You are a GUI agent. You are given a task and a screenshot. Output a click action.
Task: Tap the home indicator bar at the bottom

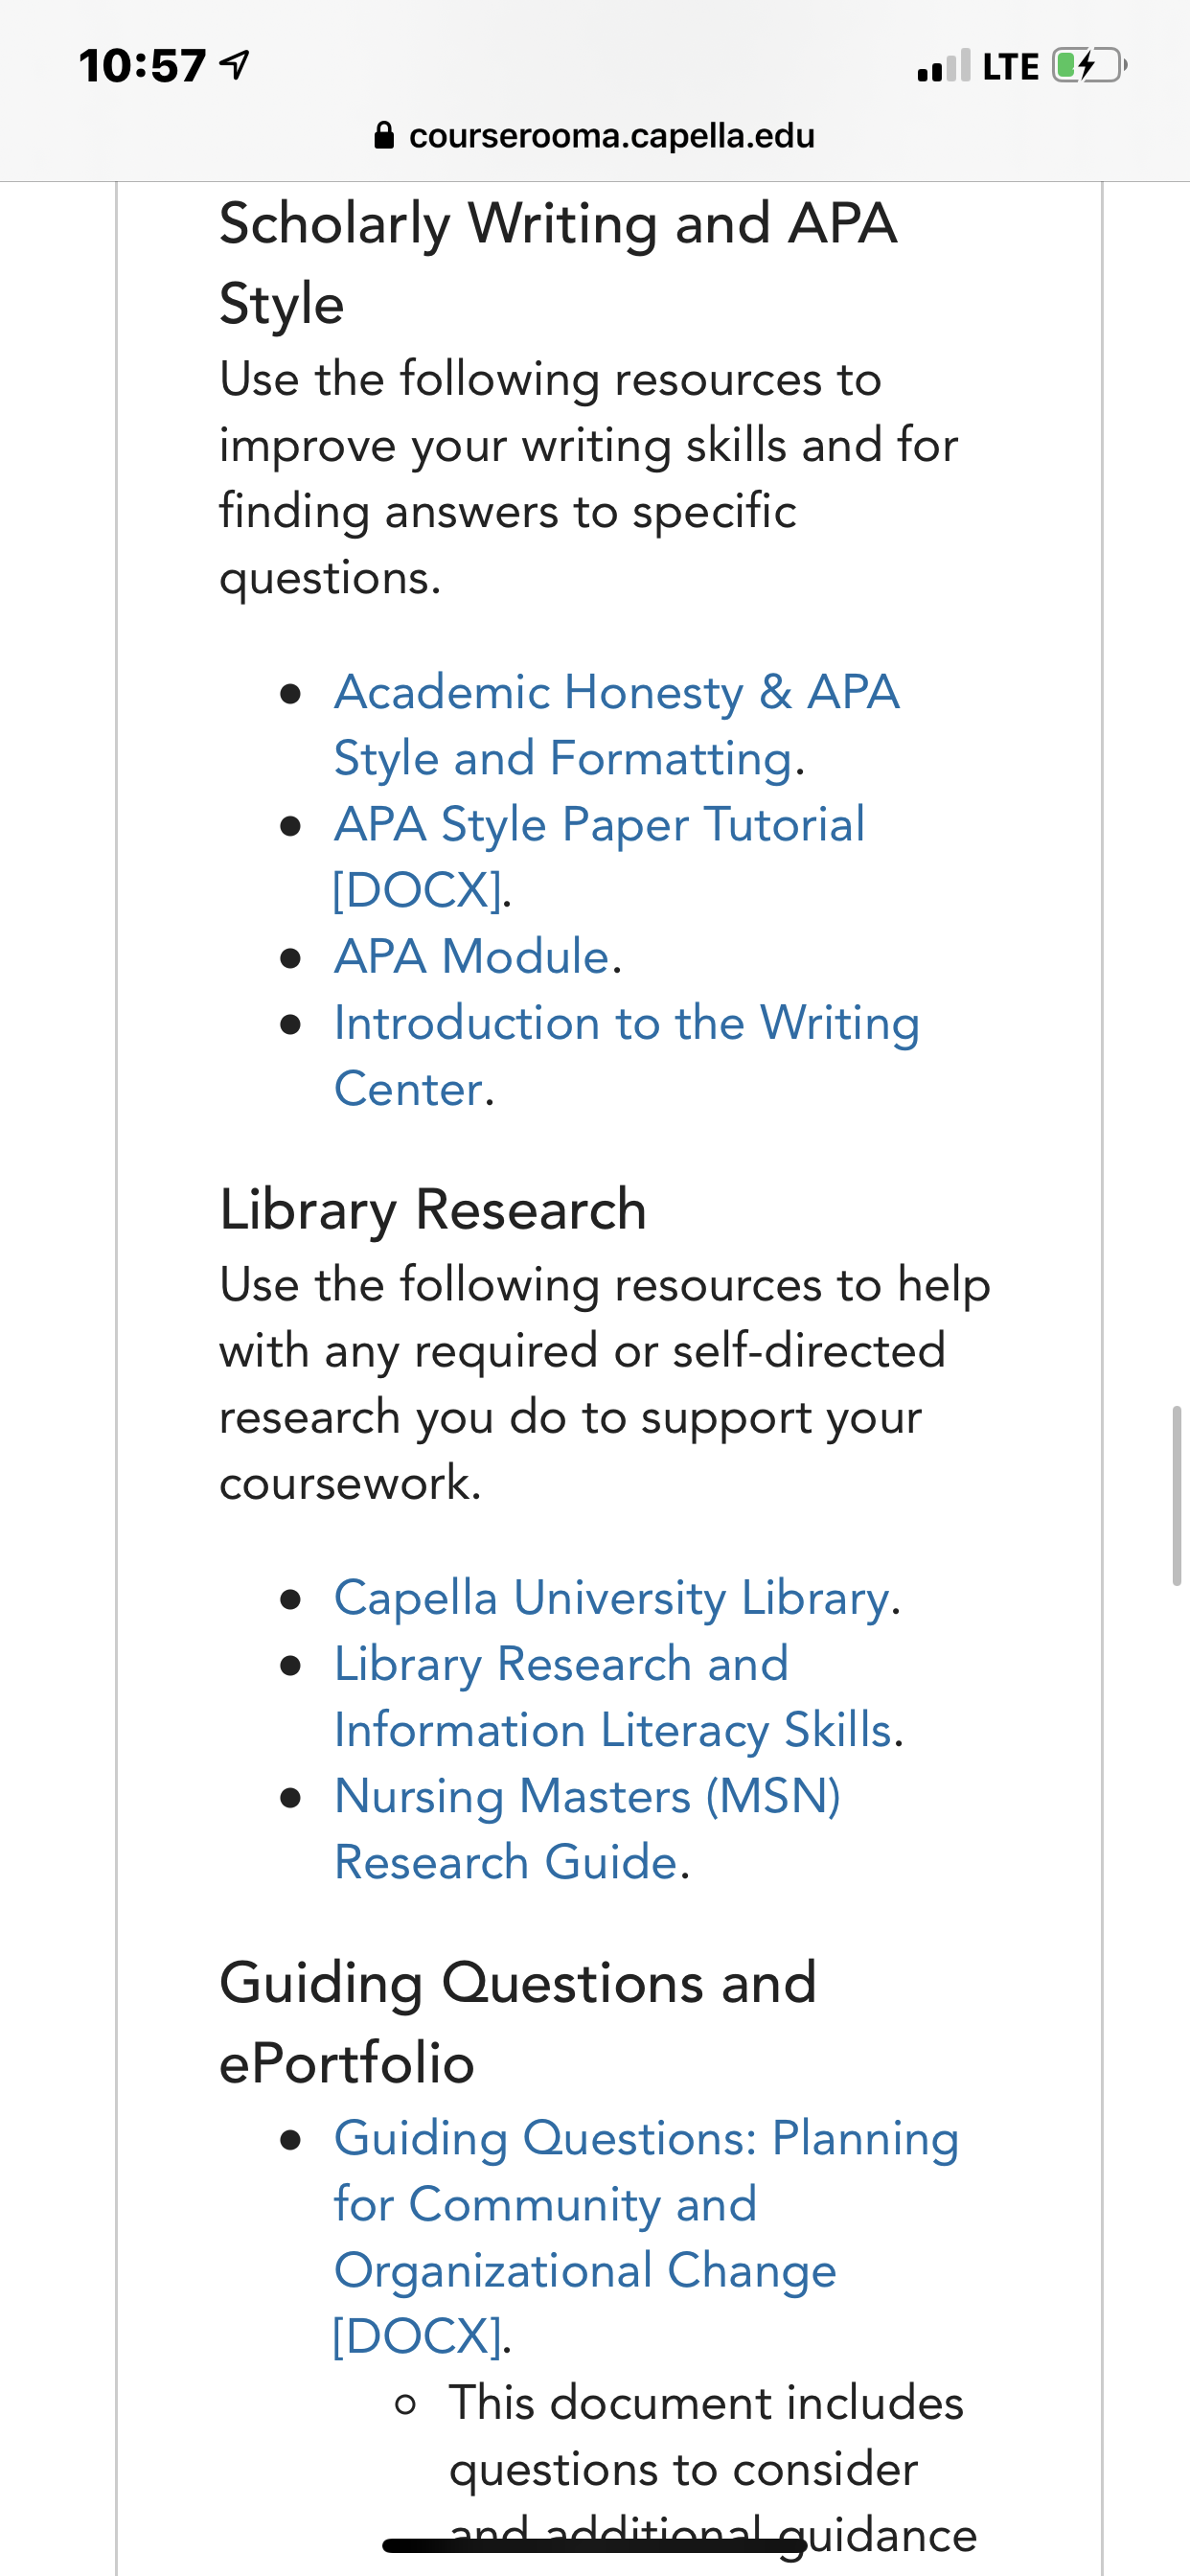[x=595, y=2545]
